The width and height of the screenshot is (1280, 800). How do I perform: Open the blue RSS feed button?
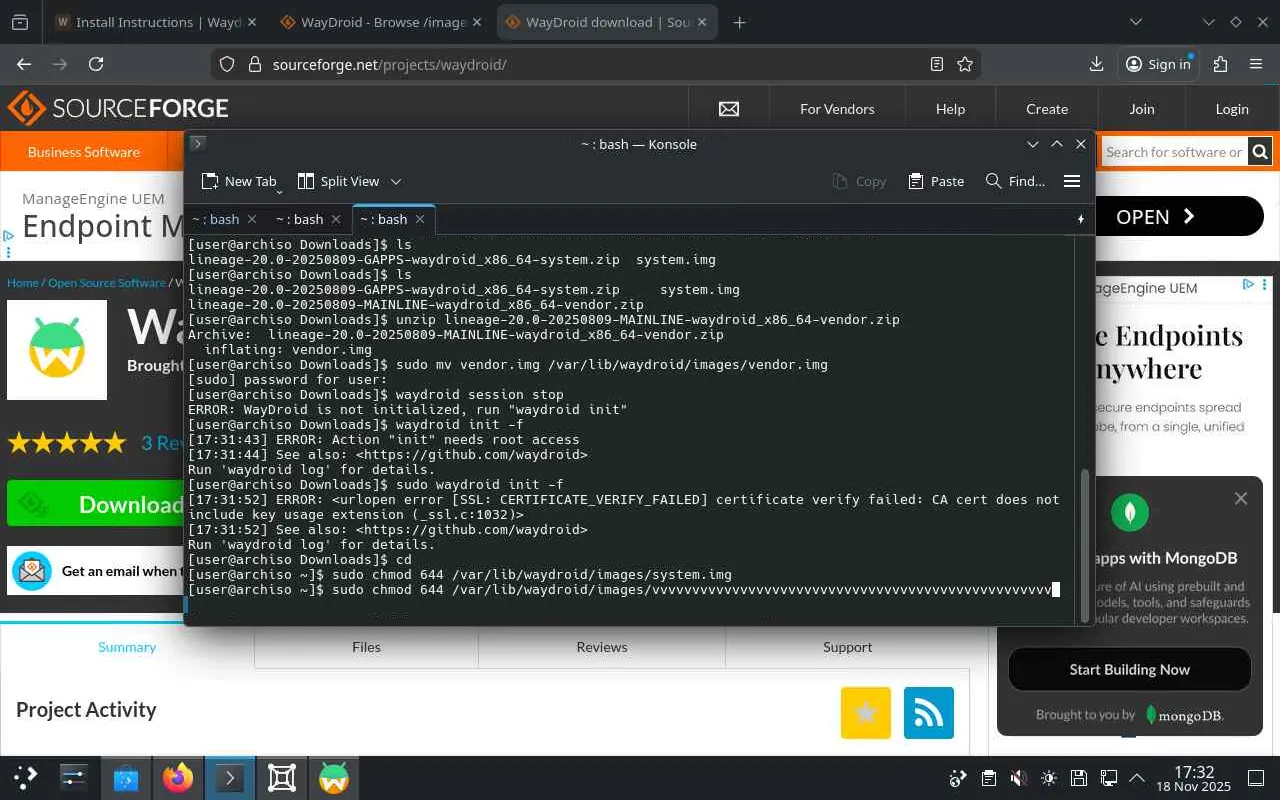tap(929, 713)
